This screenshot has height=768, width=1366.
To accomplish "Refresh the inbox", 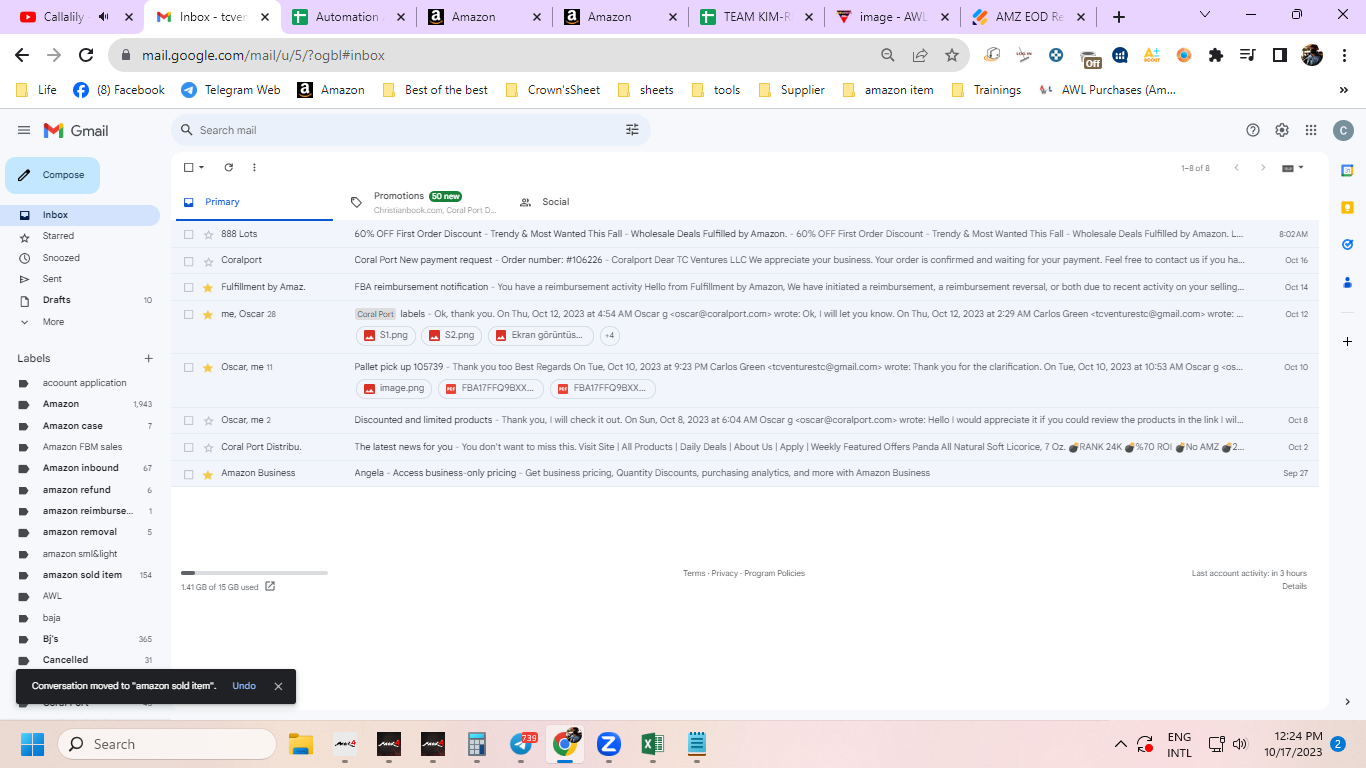I will (228, 167).
